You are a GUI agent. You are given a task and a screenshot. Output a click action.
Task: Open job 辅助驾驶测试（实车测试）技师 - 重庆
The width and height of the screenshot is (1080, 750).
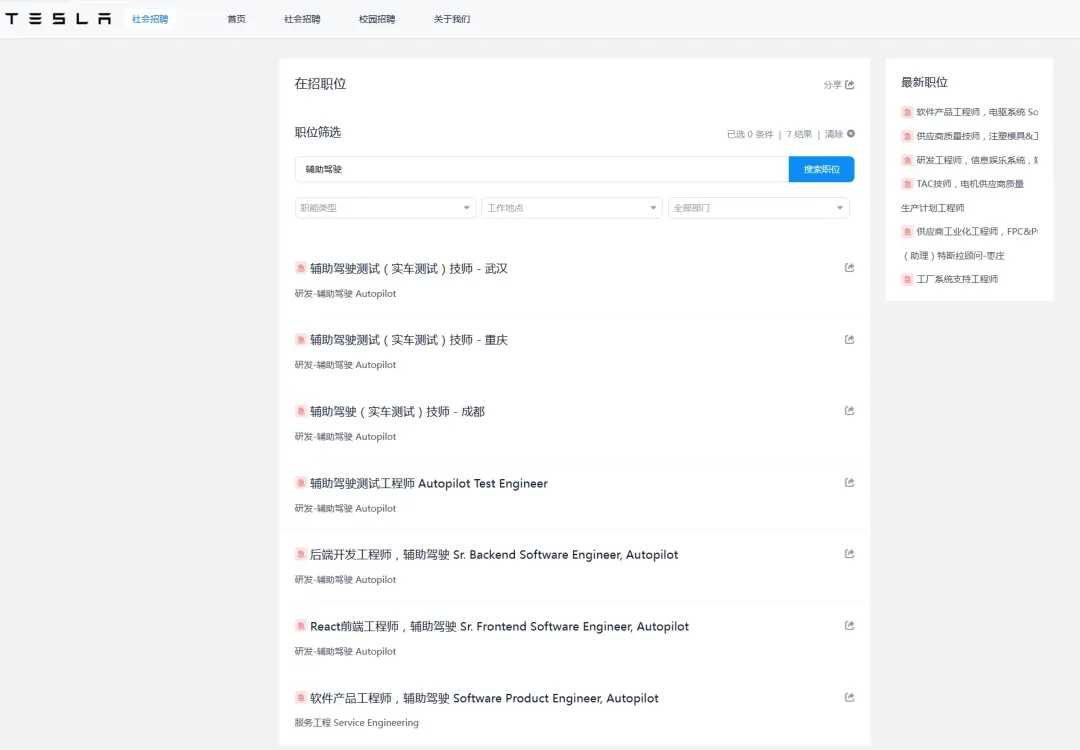tap(408, 340)
